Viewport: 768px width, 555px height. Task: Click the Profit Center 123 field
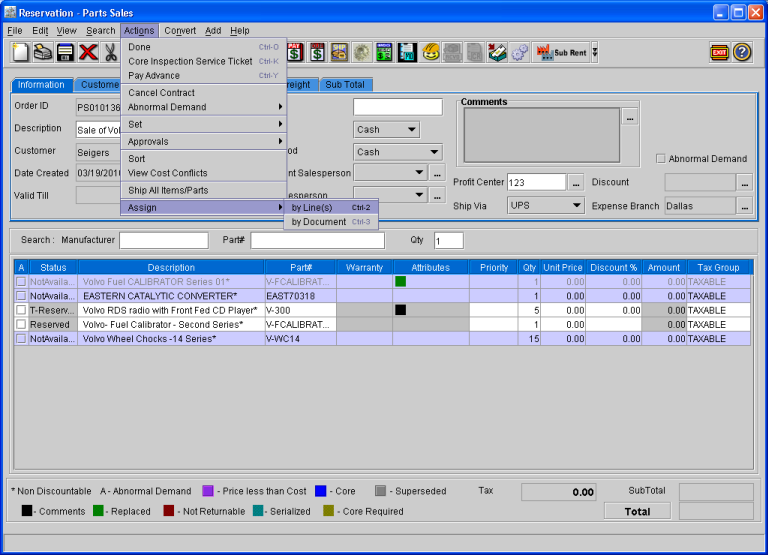pos(536,182)
